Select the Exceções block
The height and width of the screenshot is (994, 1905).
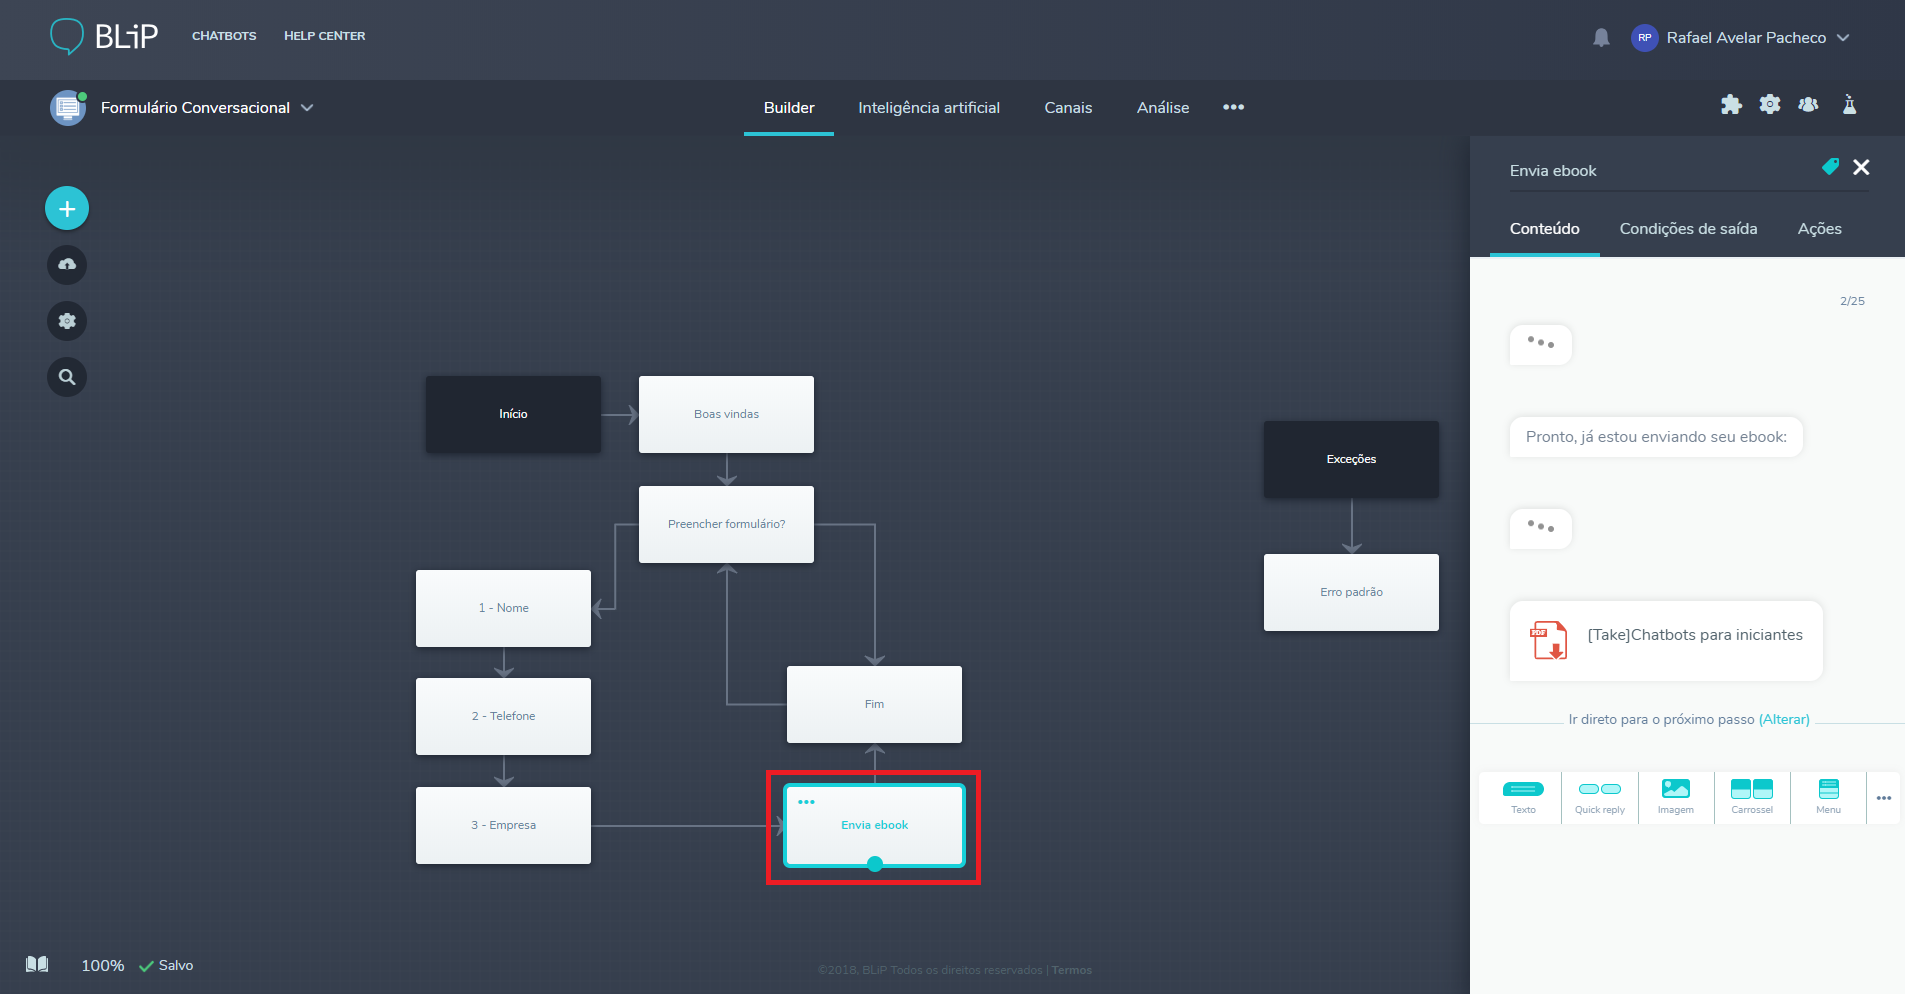[1351, 459]
